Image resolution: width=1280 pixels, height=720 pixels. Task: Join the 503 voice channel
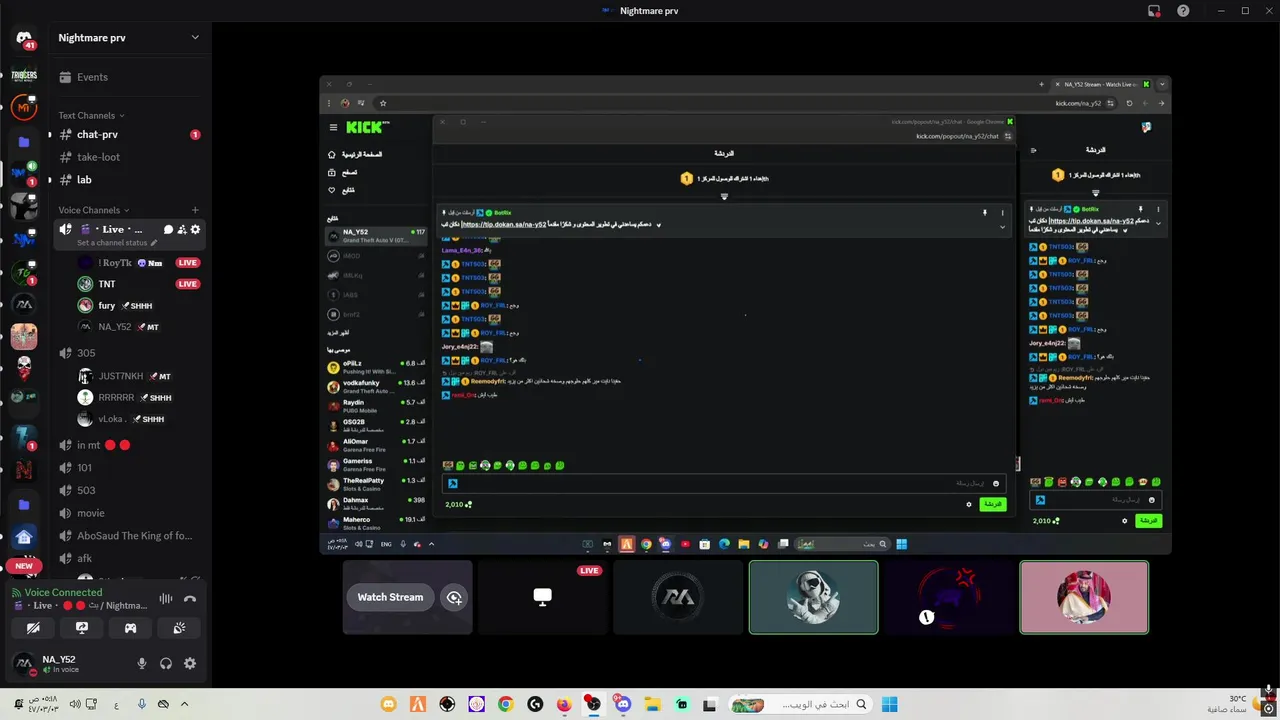pos(129,490)
